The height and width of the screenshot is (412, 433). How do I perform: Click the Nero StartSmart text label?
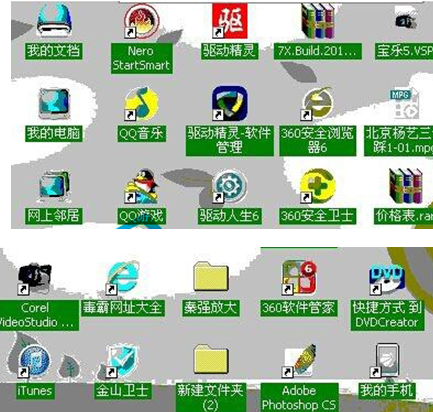click(141, 58)
